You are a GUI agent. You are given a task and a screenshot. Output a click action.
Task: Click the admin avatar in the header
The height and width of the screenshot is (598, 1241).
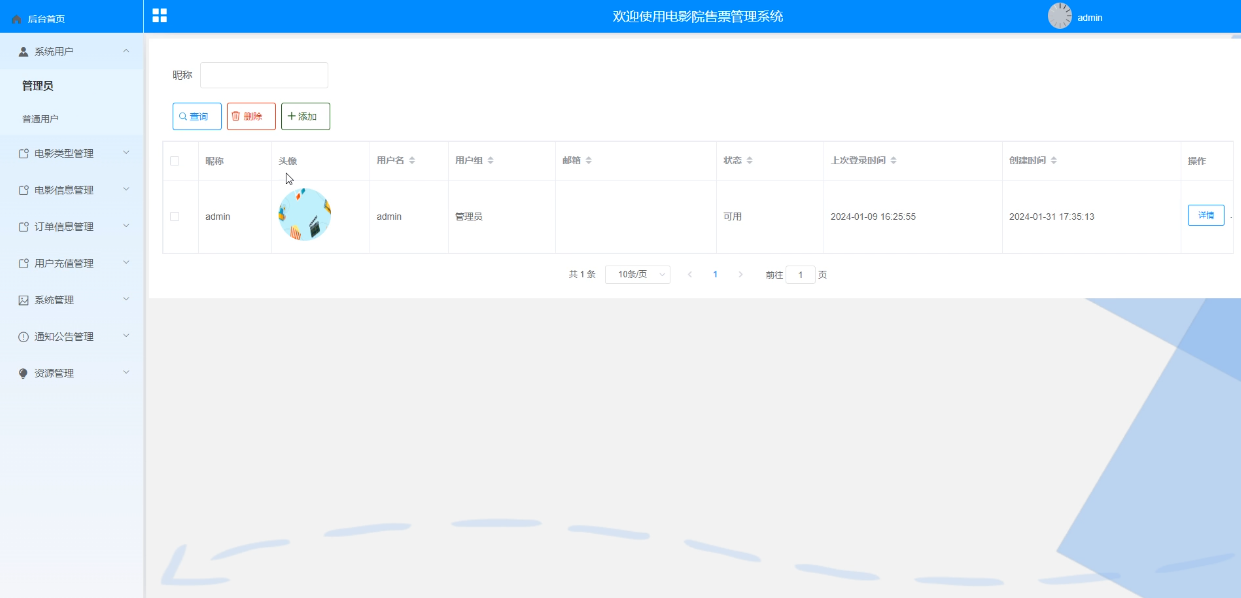pos(1060,16)
